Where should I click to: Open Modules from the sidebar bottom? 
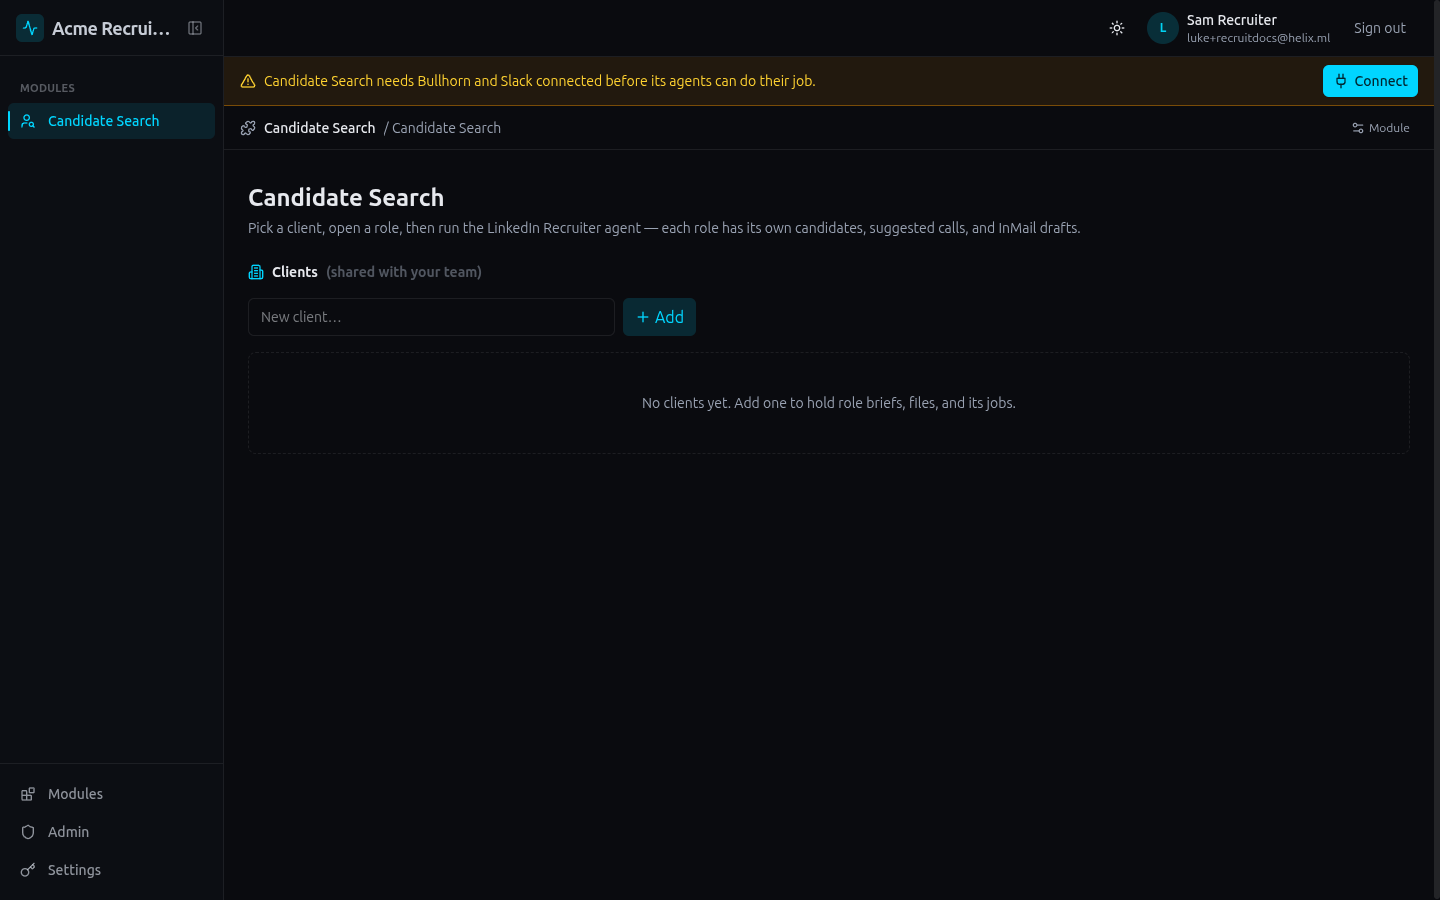click(x=111, y=794)
